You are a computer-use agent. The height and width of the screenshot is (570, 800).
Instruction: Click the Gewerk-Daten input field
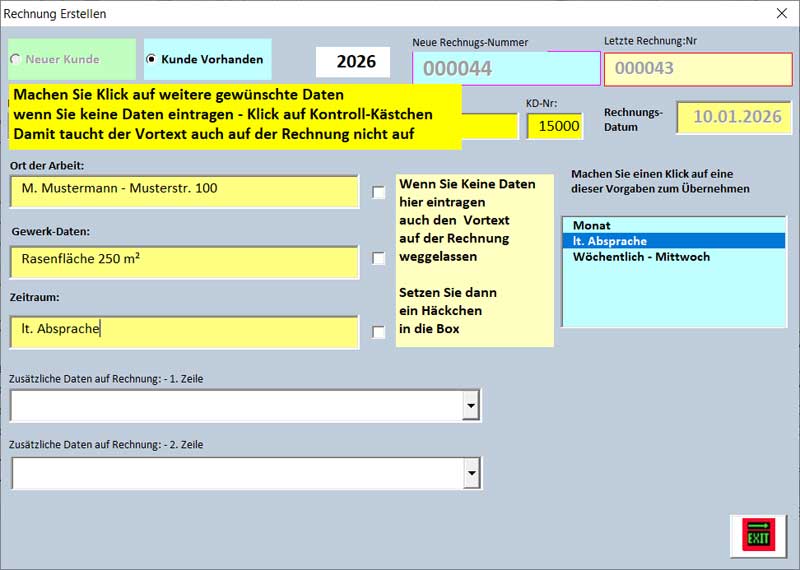pos(184,262)
